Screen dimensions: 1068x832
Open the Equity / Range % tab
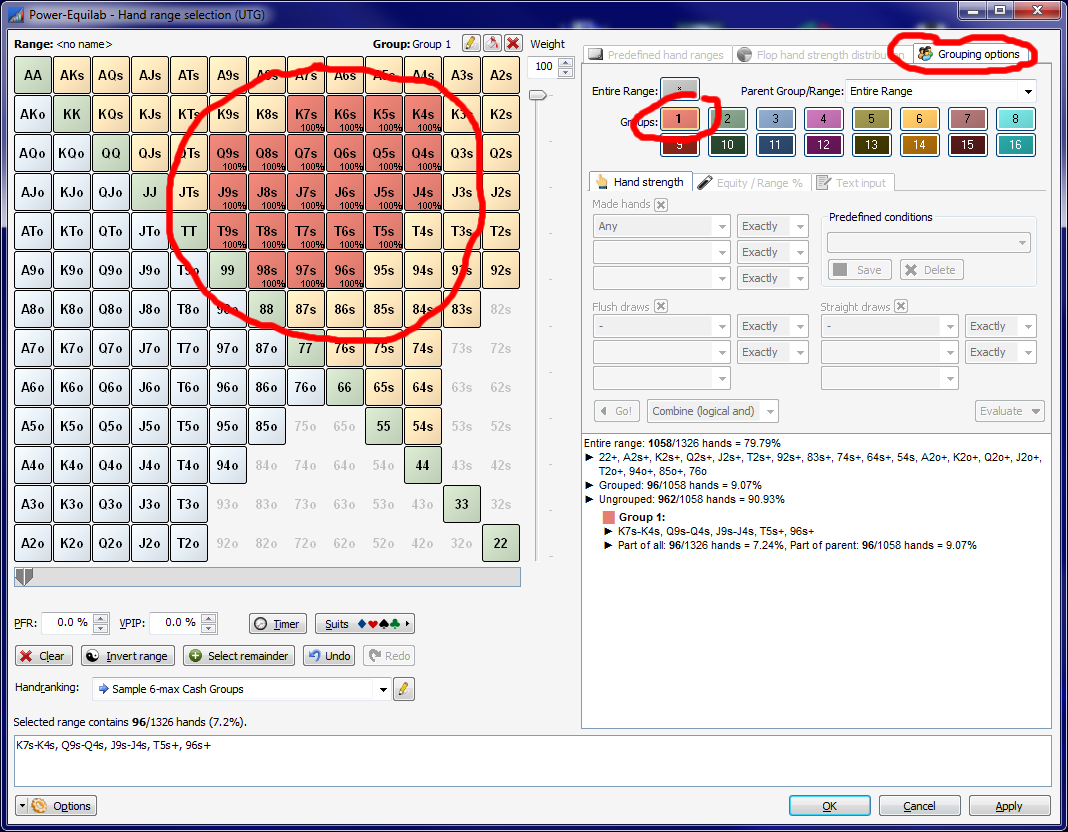click(751, 182)
